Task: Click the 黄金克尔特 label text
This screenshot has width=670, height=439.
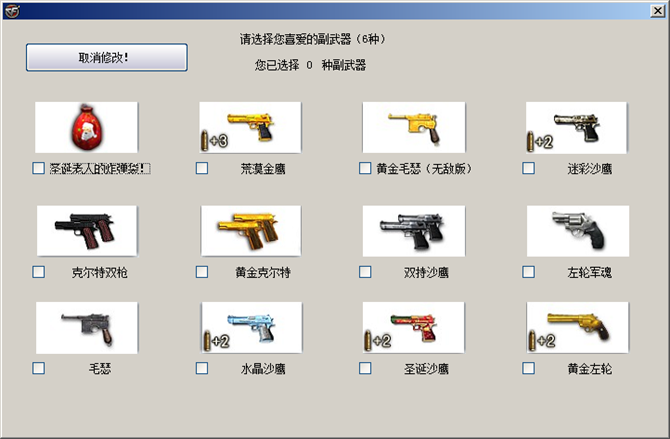Action: pos(263,273)
